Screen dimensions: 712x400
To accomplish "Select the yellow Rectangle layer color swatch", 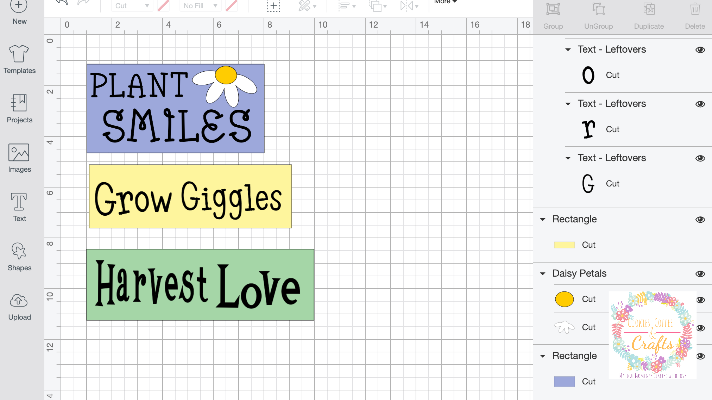I will (x=564, y=245).
